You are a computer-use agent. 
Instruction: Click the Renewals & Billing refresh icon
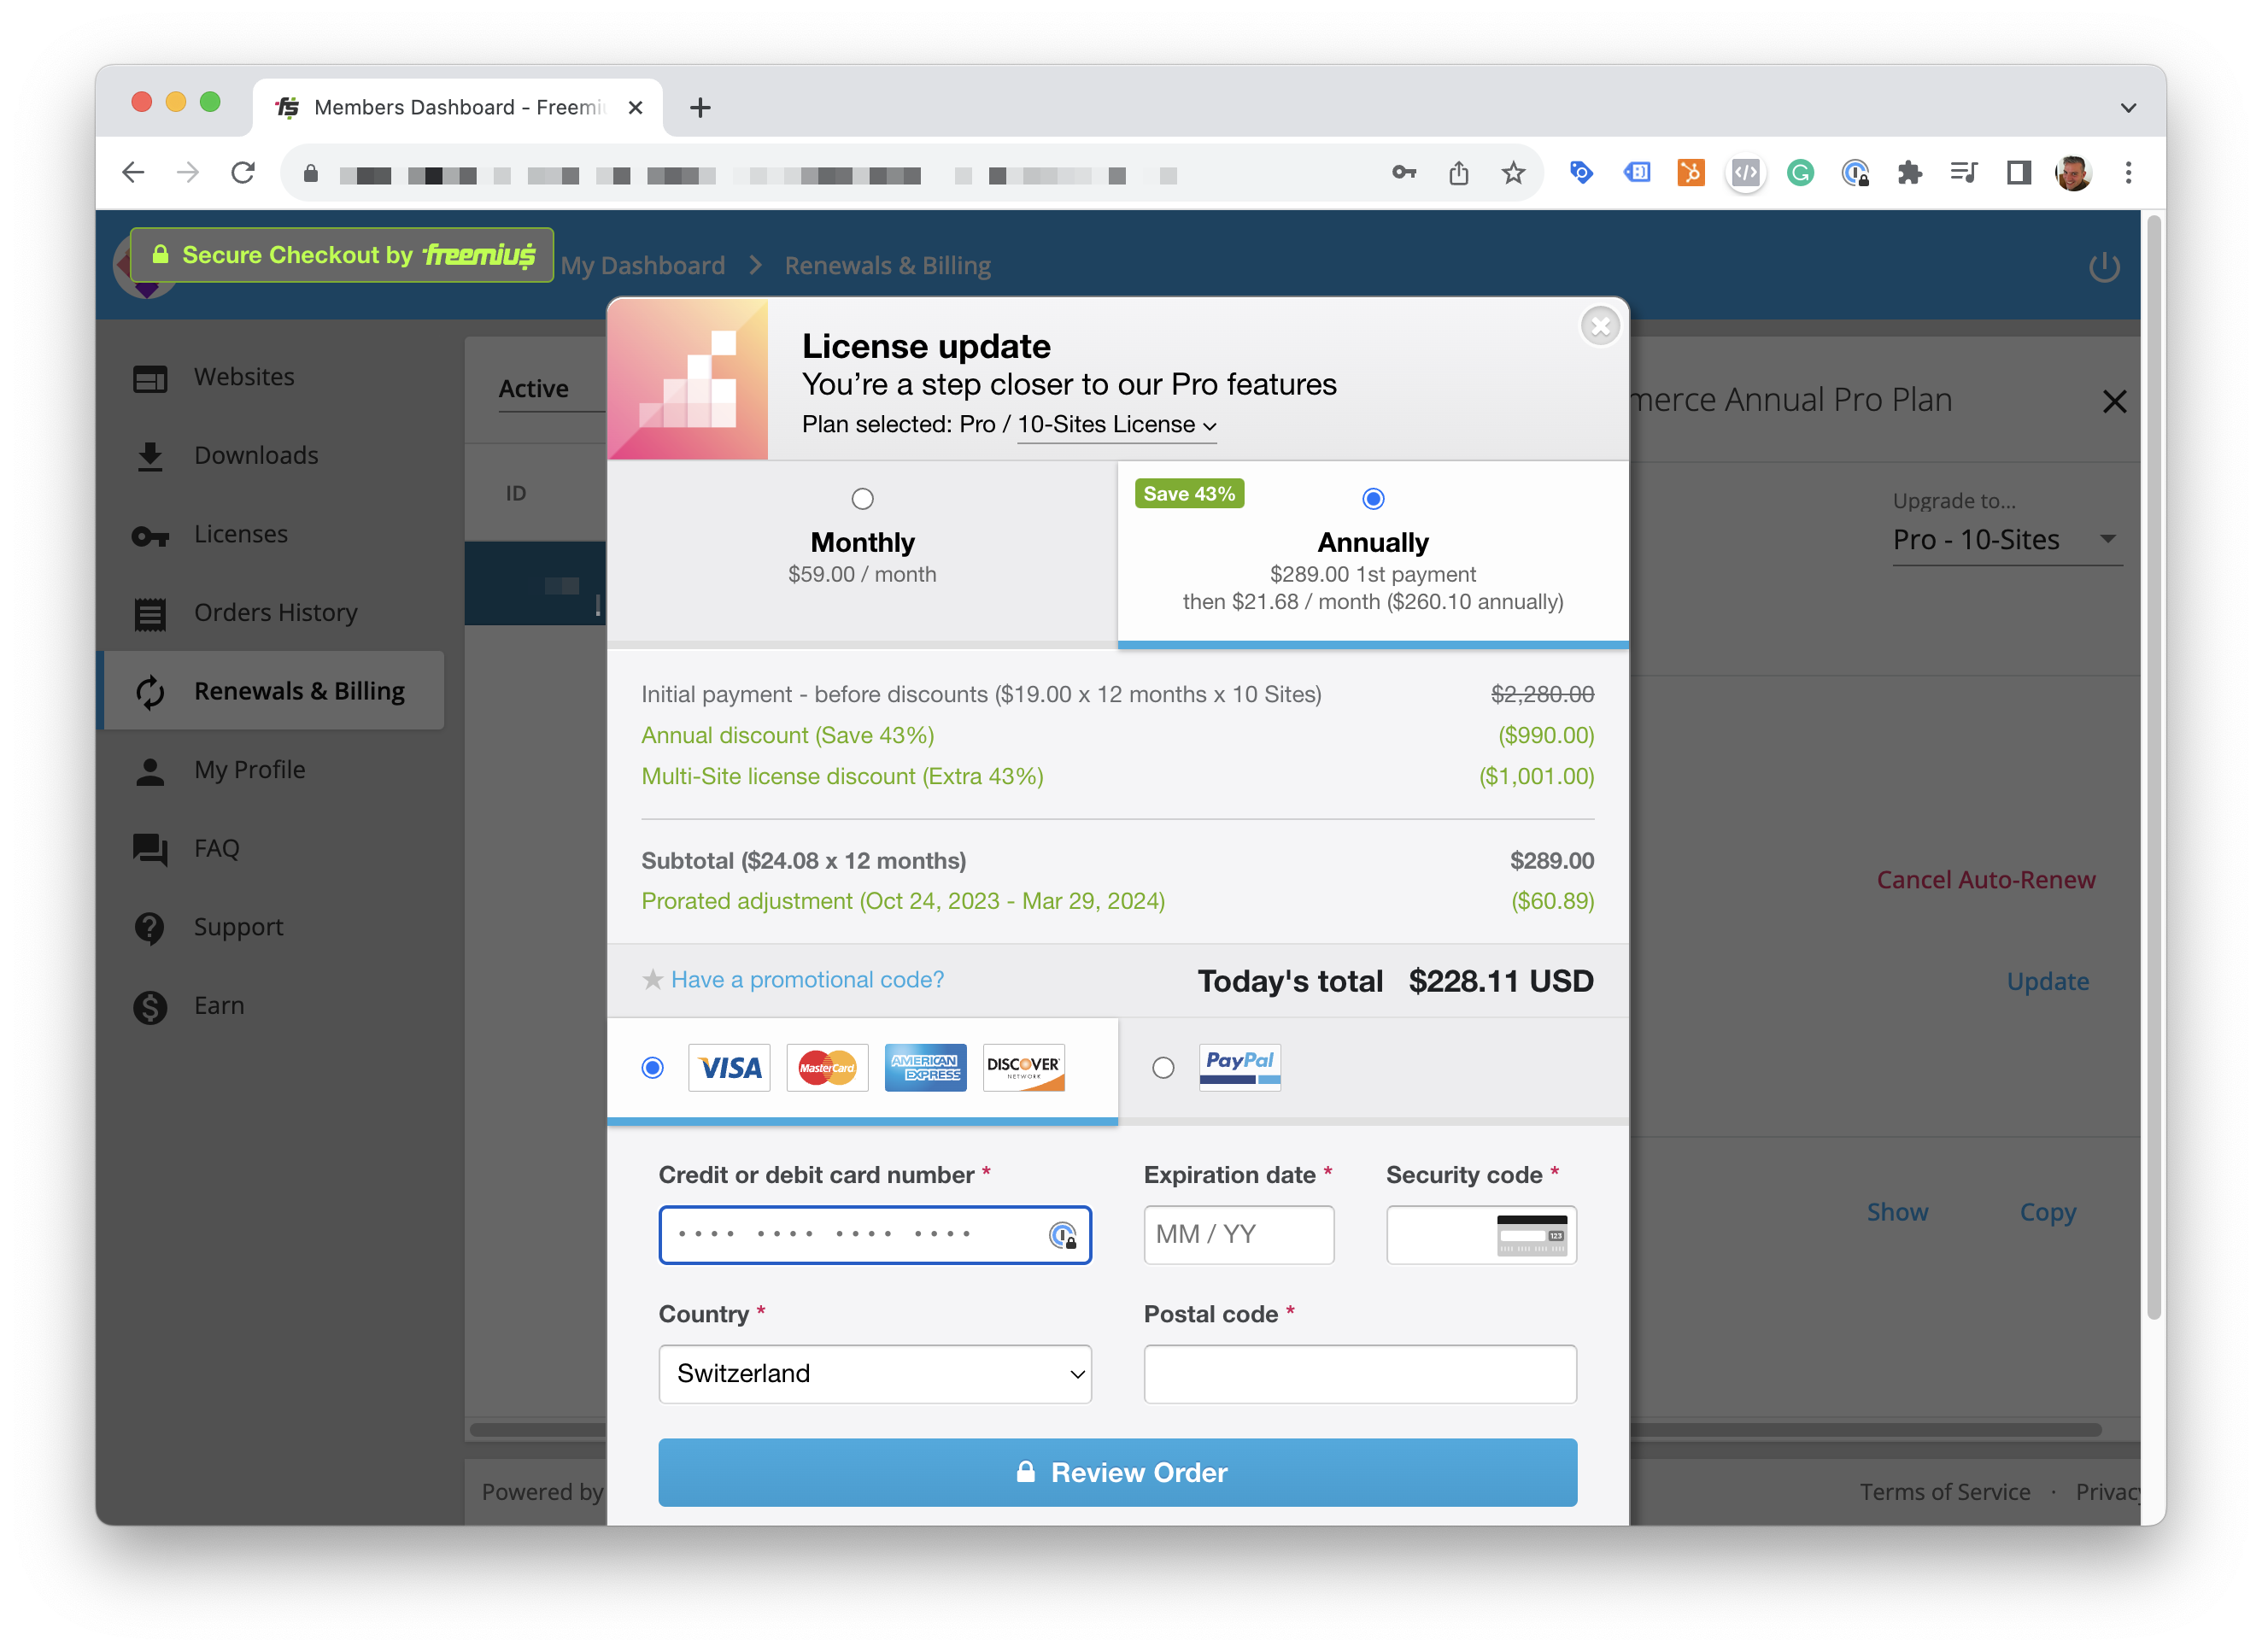point(150,692)
